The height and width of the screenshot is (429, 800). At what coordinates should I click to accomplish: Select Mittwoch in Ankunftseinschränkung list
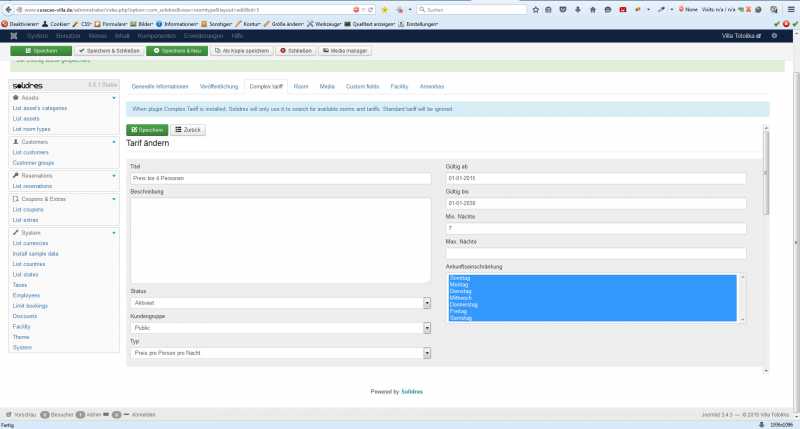pos(460,296)
